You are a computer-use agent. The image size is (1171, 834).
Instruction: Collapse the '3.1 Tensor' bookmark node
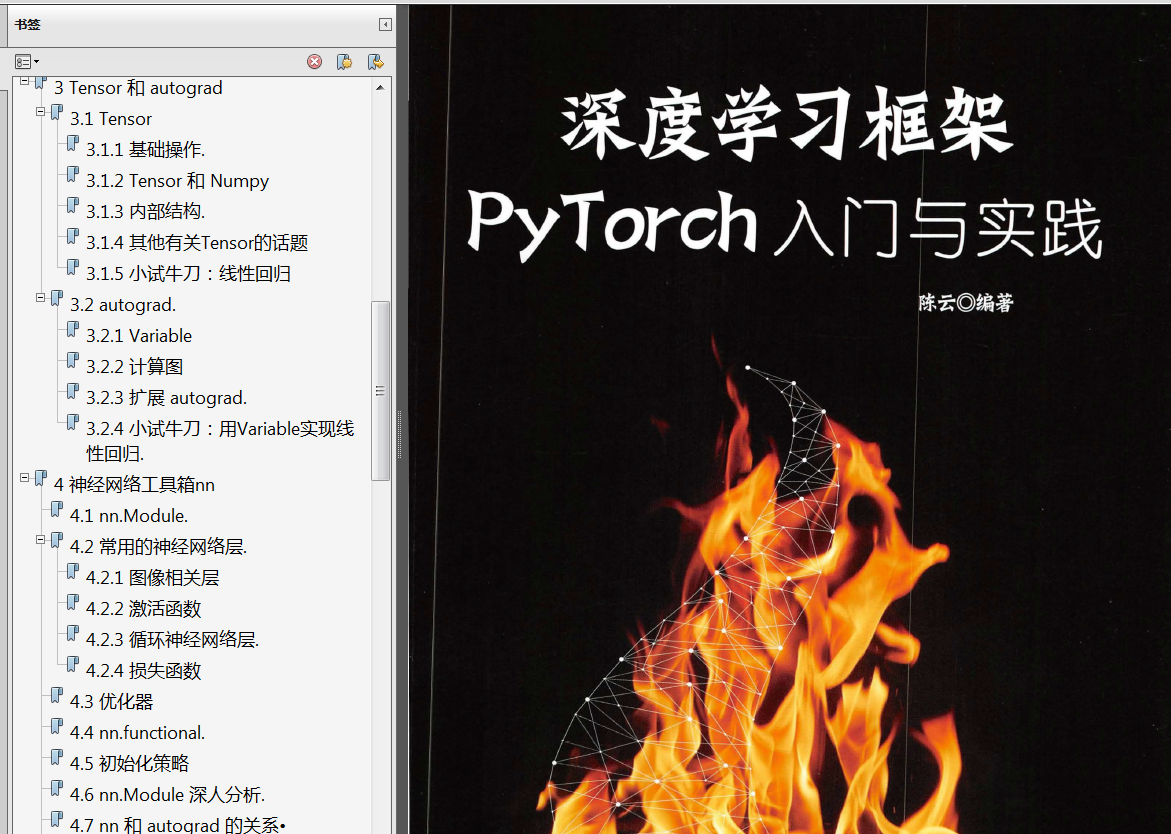tap(41, 112)
